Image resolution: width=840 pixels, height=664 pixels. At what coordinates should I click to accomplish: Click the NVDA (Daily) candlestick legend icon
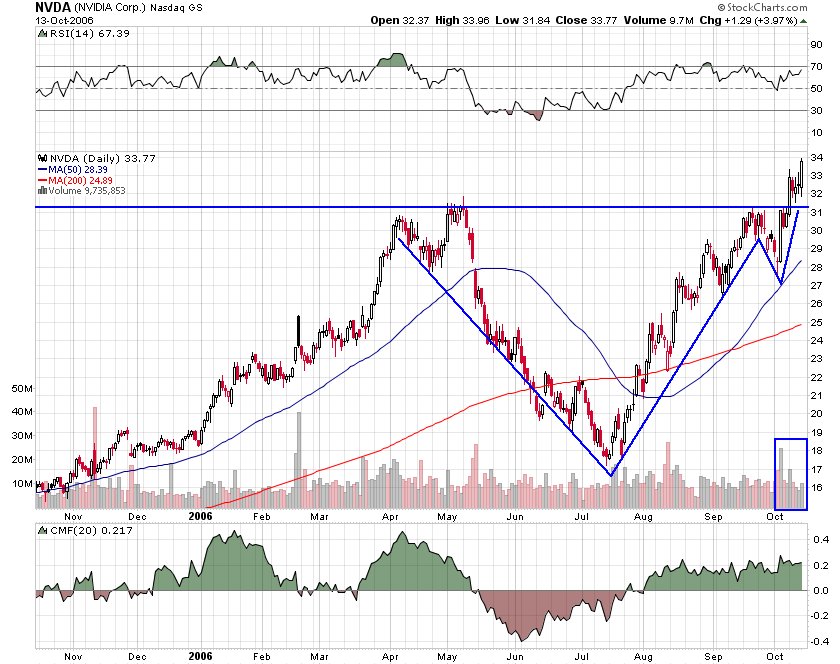[x=42, y=158]
